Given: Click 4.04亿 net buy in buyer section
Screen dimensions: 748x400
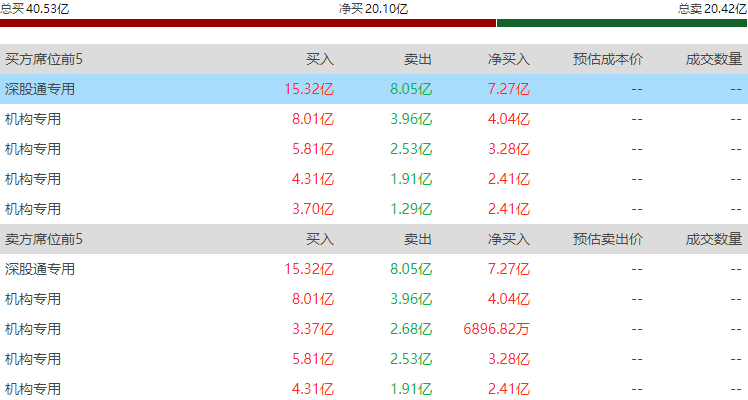Looking at the screenshot, I should (x=509, y=119).
